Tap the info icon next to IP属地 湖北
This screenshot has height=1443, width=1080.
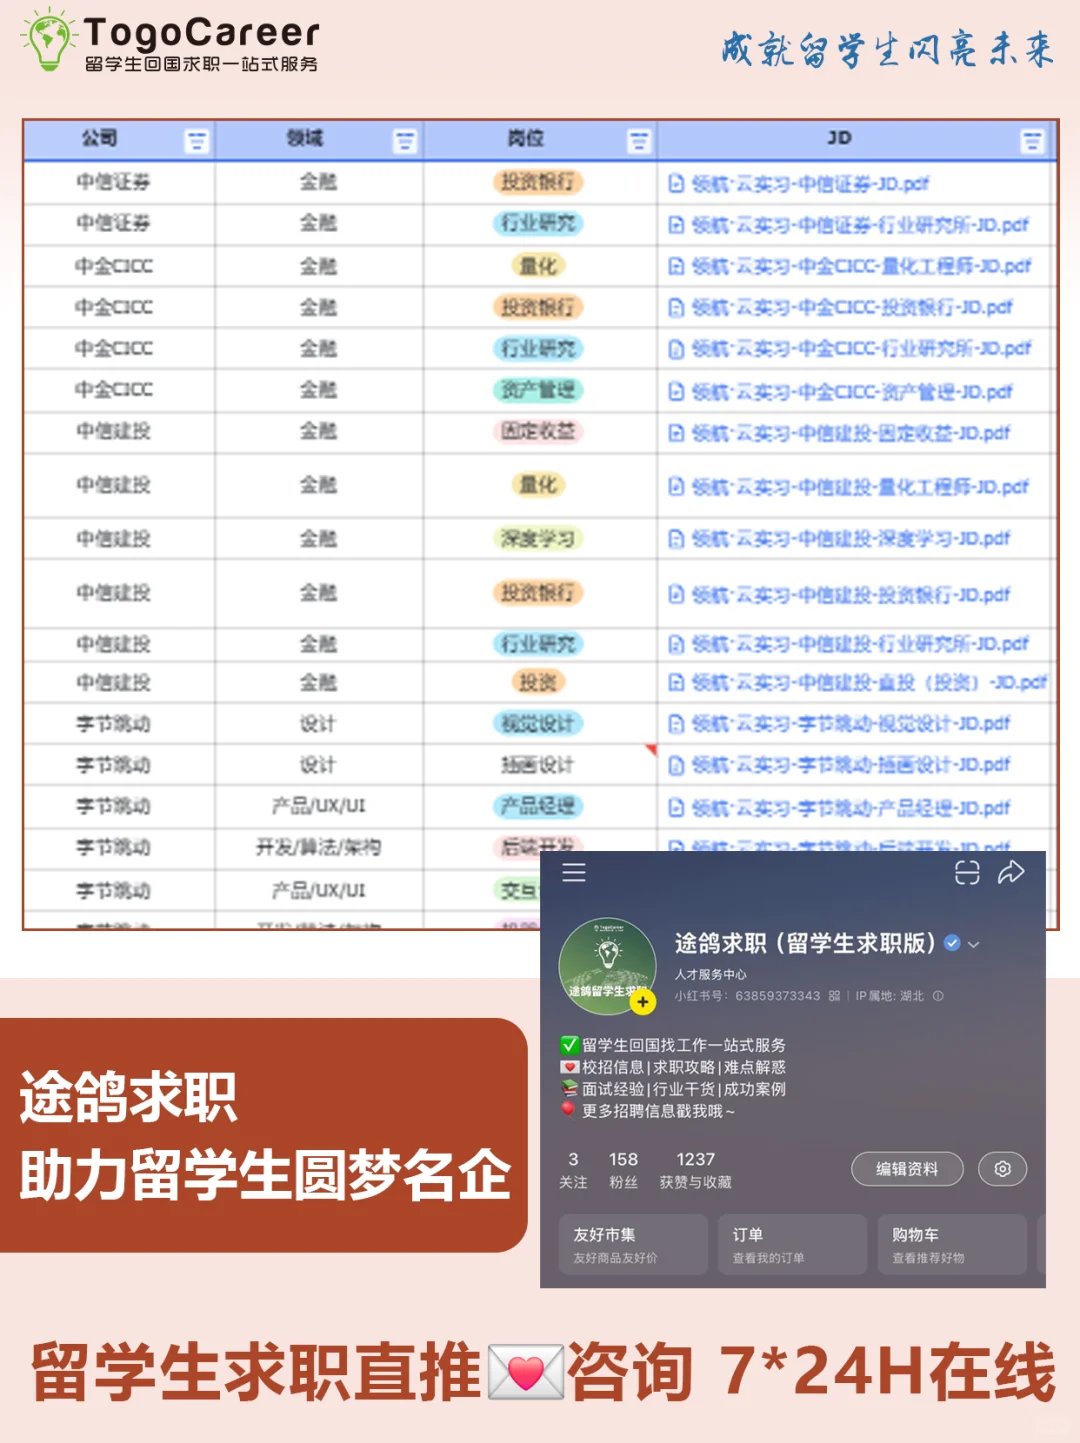938,996
